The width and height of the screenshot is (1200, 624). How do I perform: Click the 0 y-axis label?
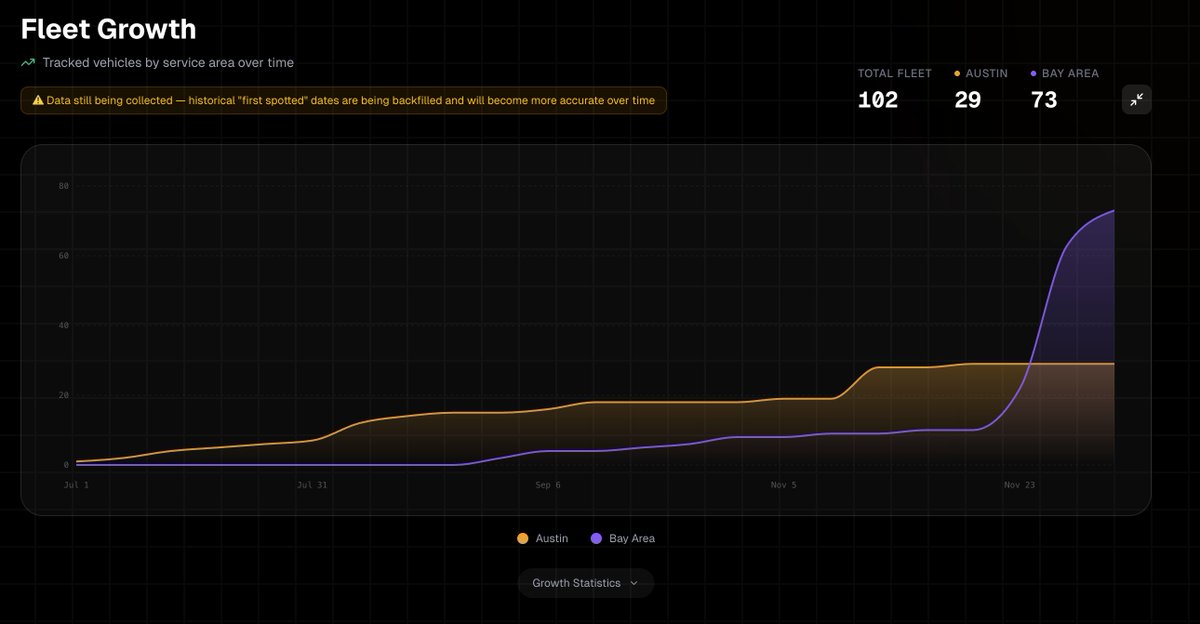pyautogui.click(x=66, y=465)
